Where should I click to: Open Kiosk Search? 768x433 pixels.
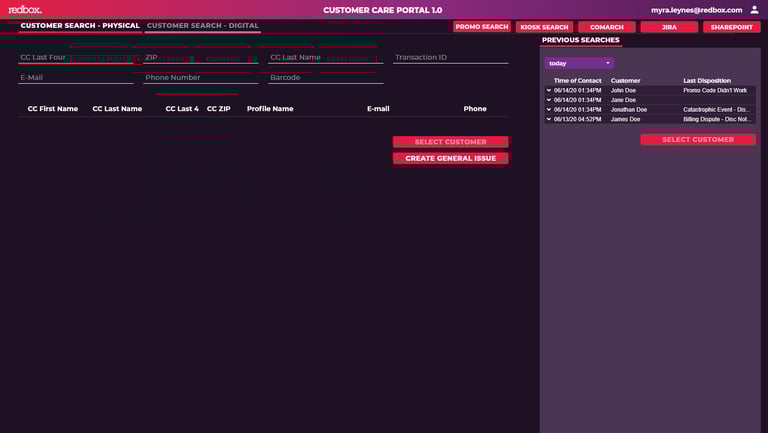pos(544,27)
